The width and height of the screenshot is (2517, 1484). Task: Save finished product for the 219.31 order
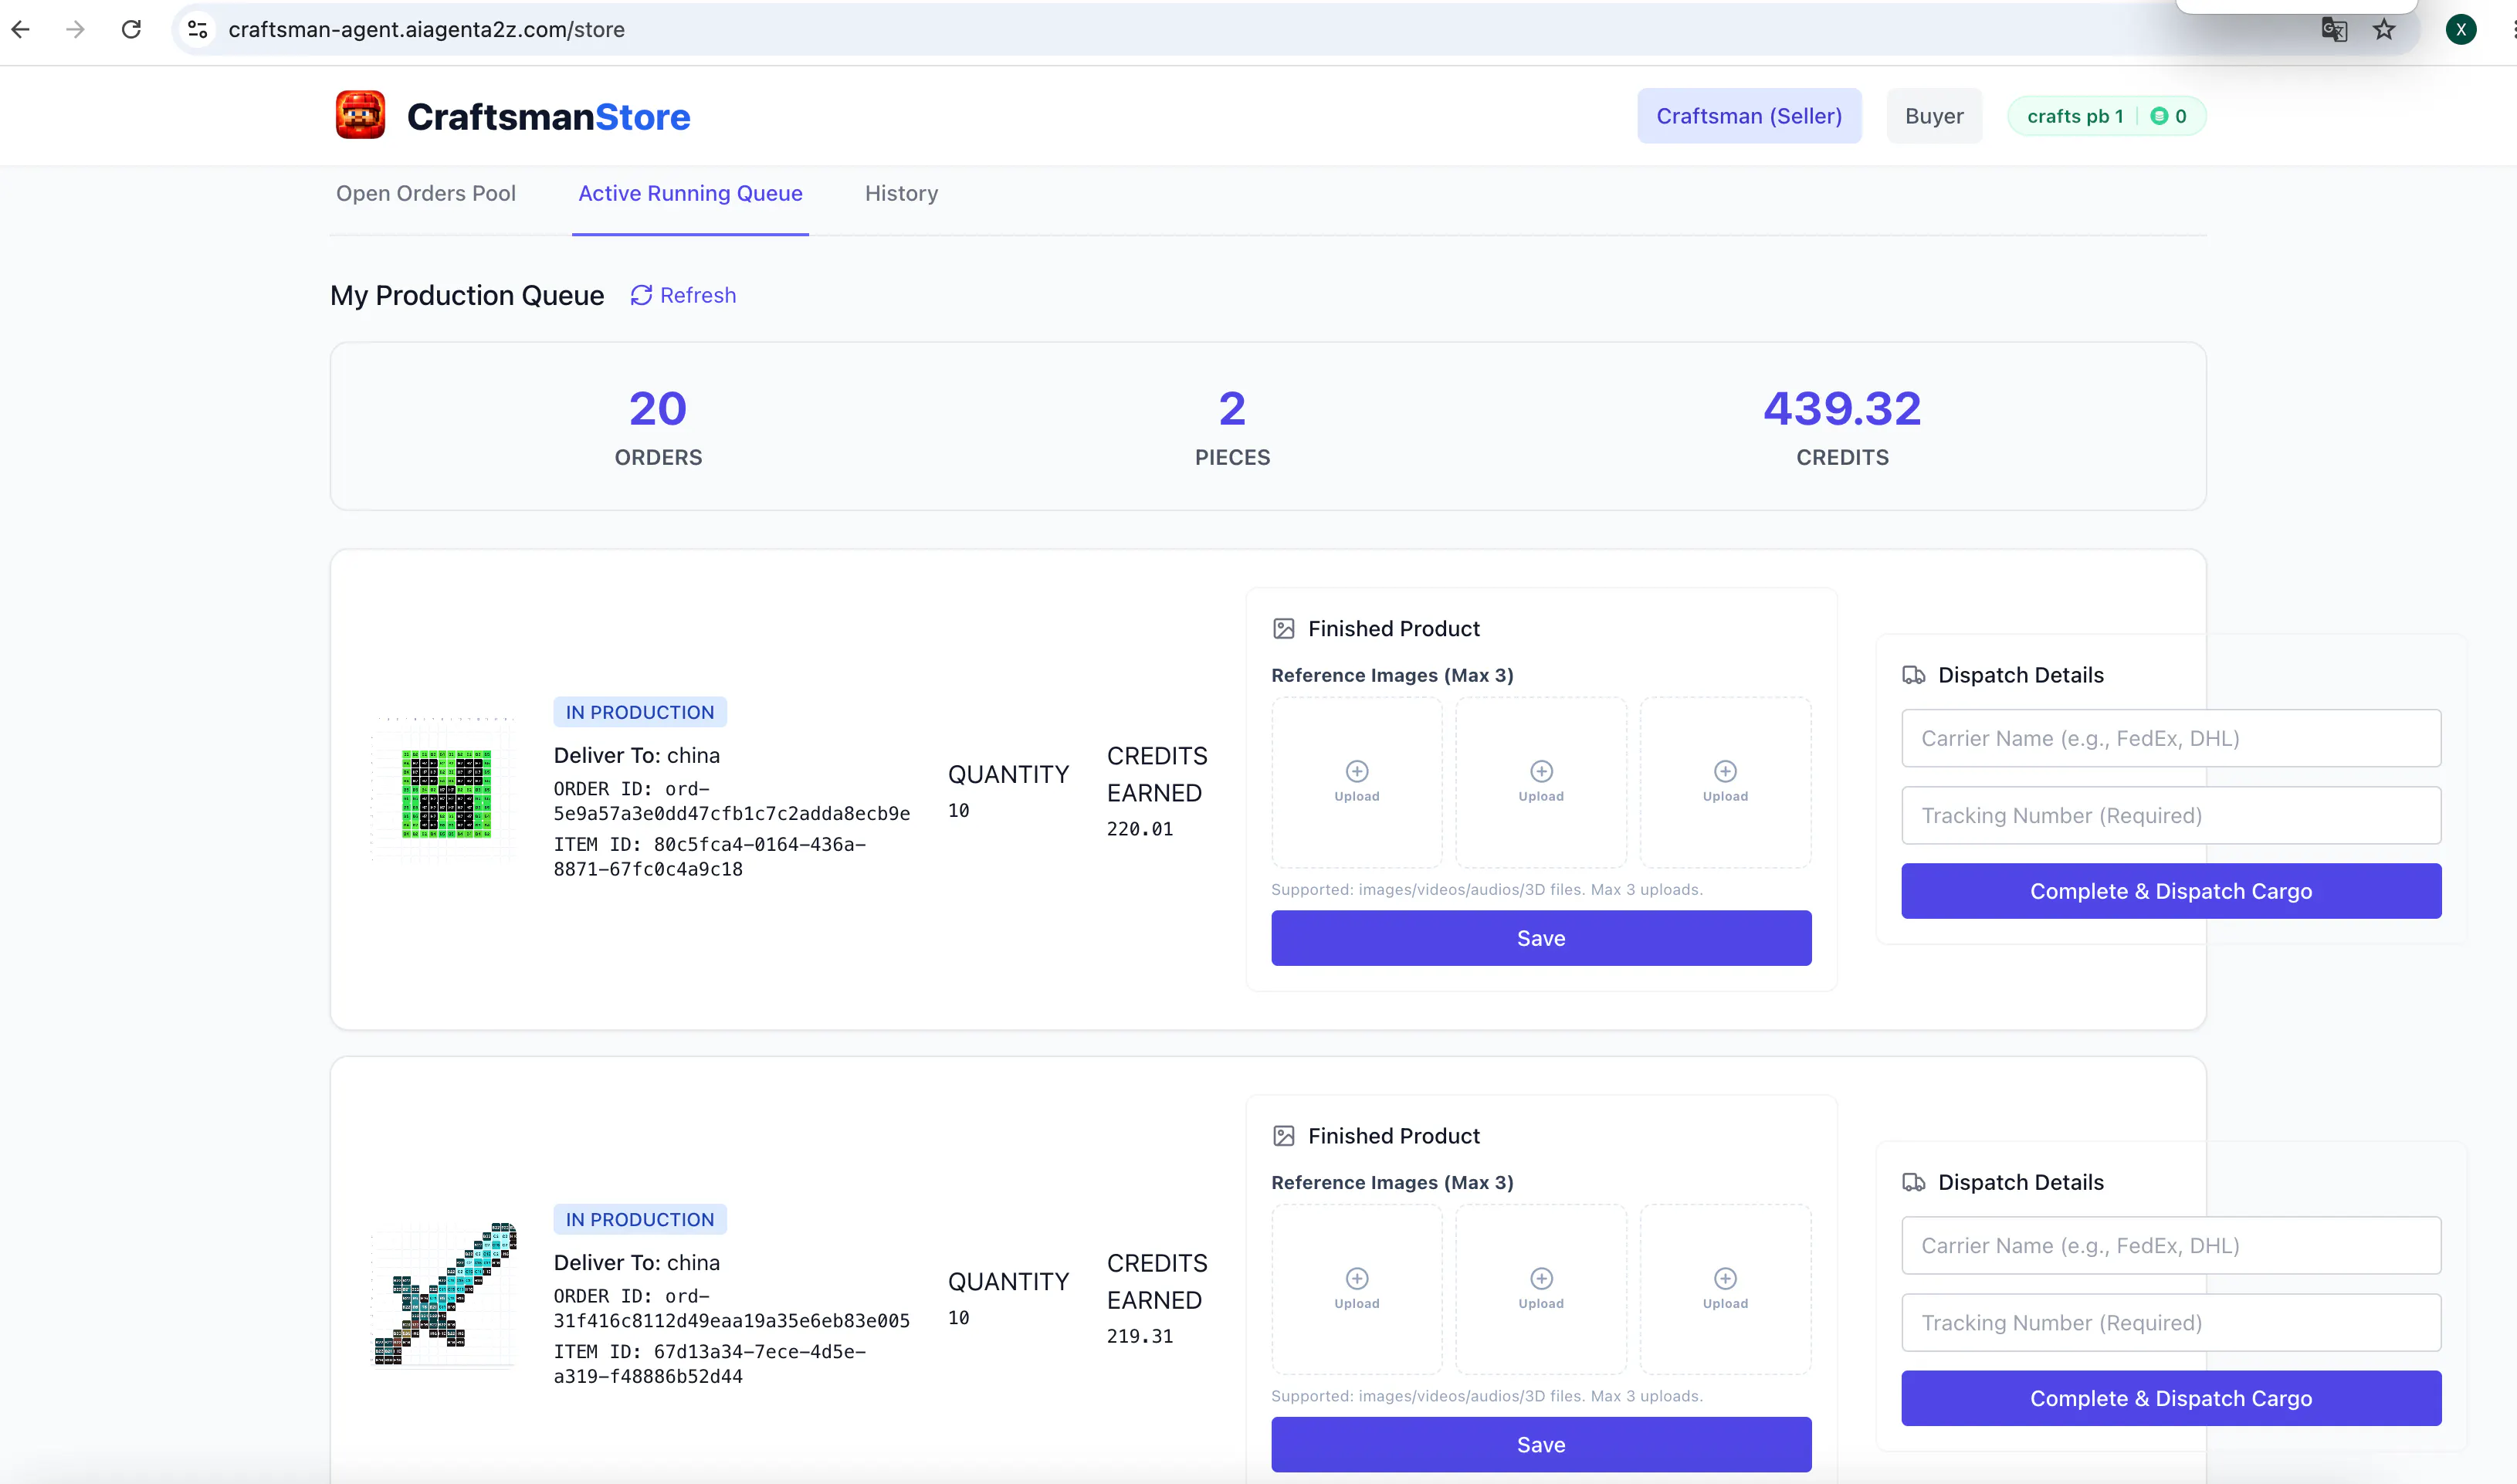pyautogui.click(x=1541, y=1444)
